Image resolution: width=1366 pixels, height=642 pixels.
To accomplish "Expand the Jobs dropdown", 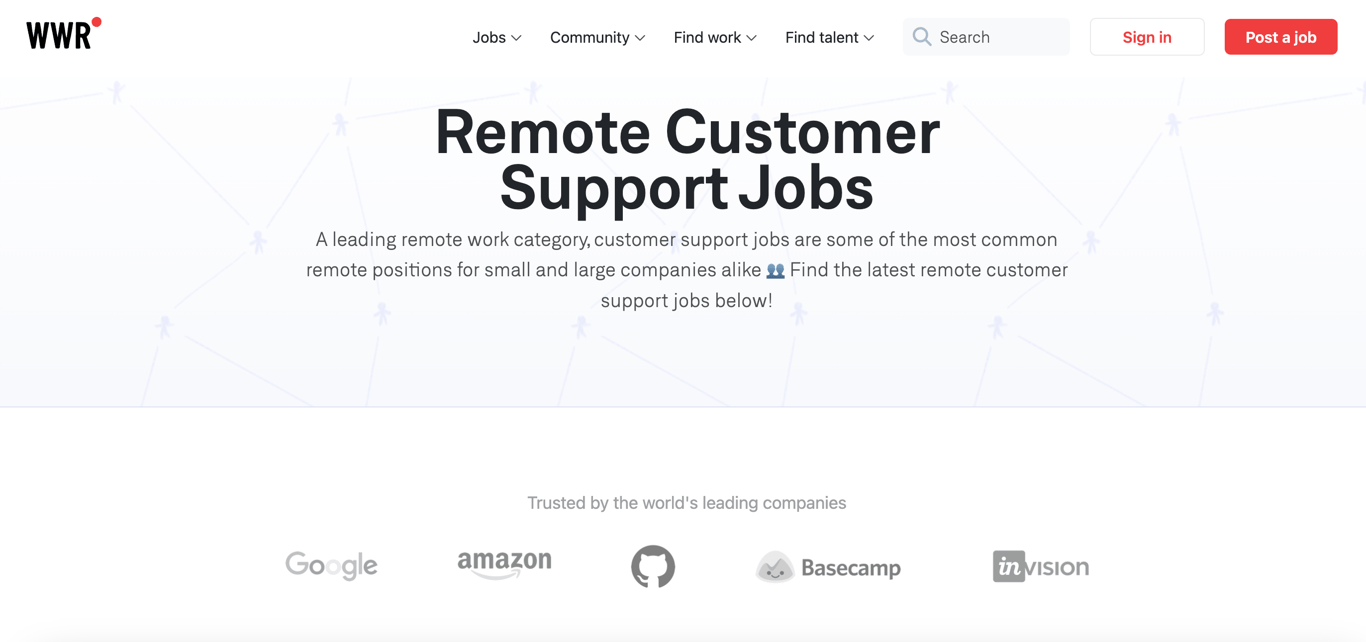I will point(496,37).
